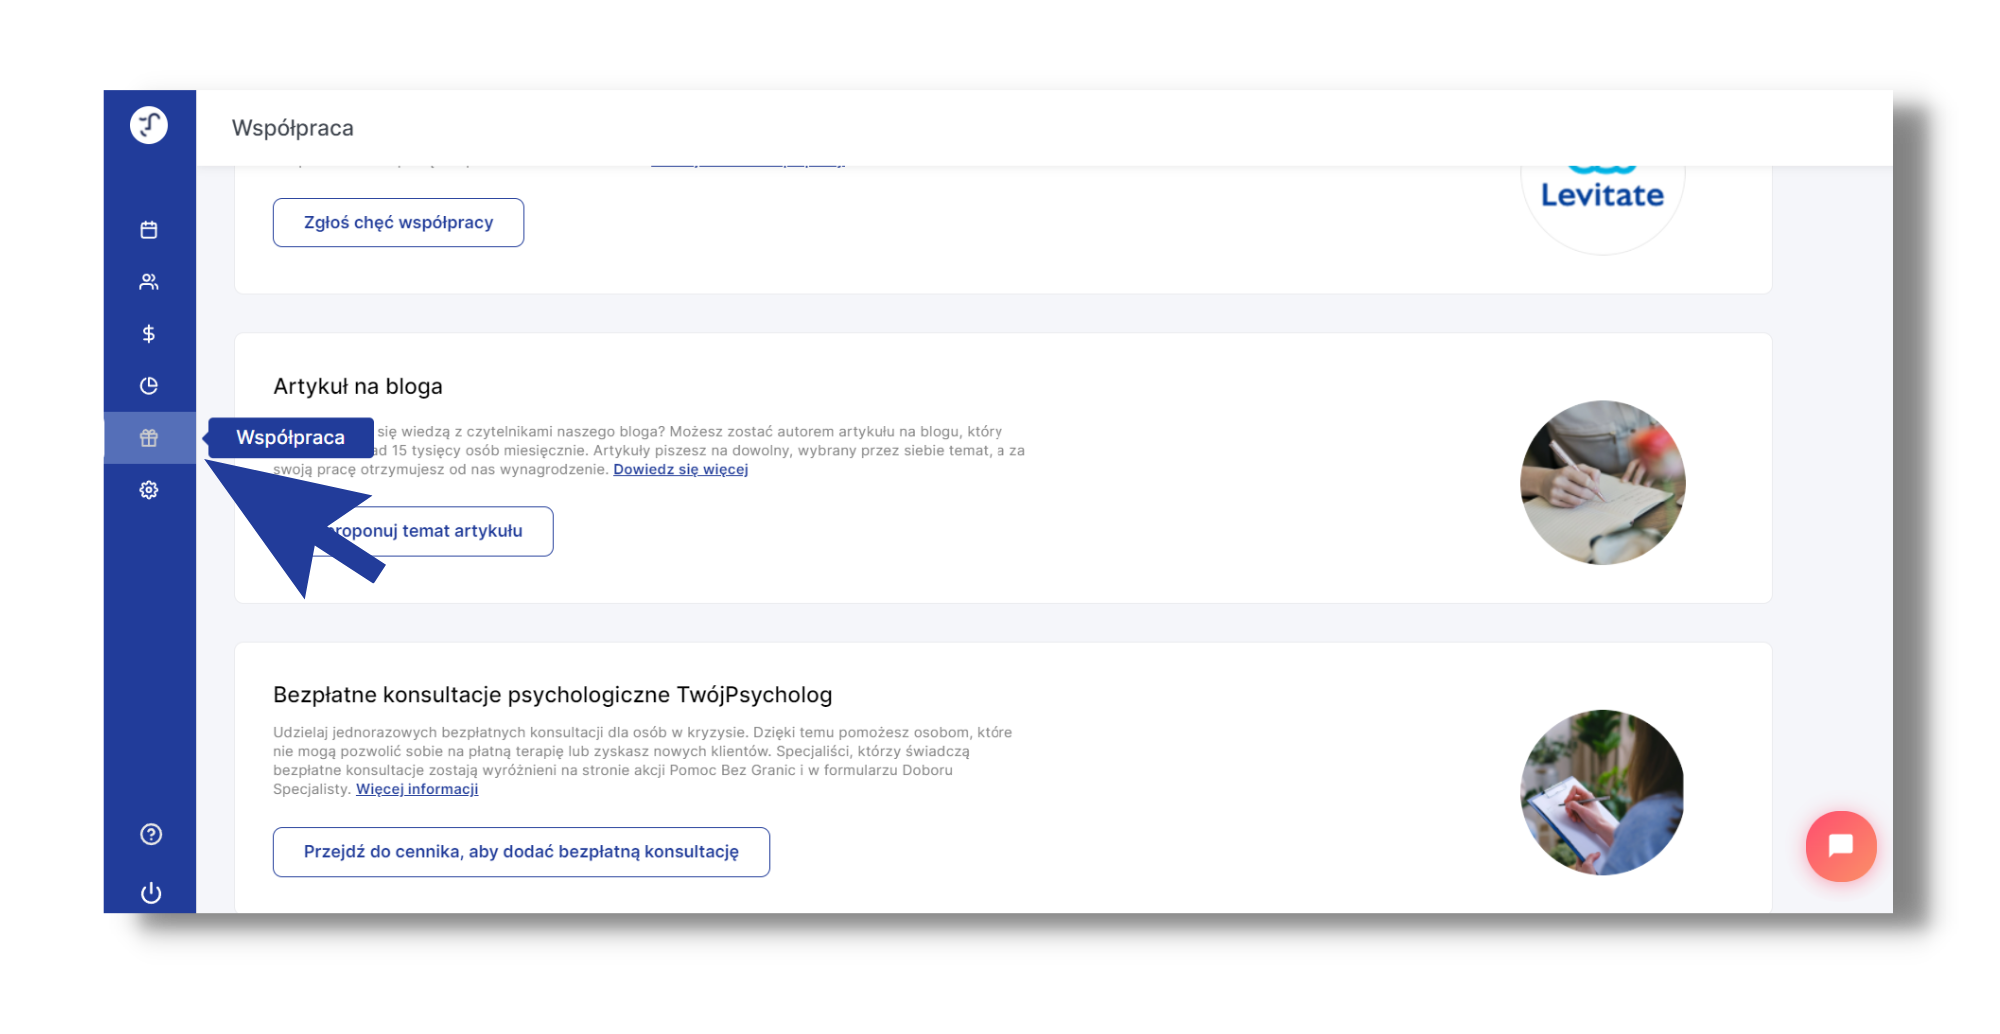Click the 'Współpraca' tooltip label
The height and width of the screenshot is (1034, 2000).
(290, 438)
